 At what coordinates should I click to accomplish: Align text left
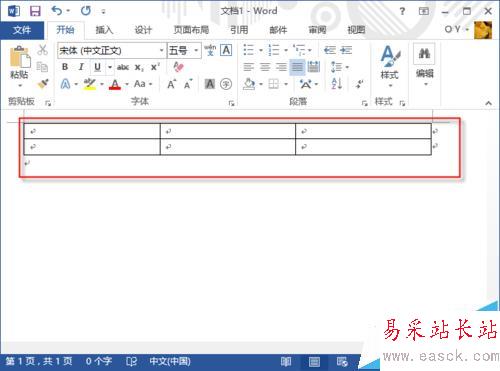(x=249, y=67)
